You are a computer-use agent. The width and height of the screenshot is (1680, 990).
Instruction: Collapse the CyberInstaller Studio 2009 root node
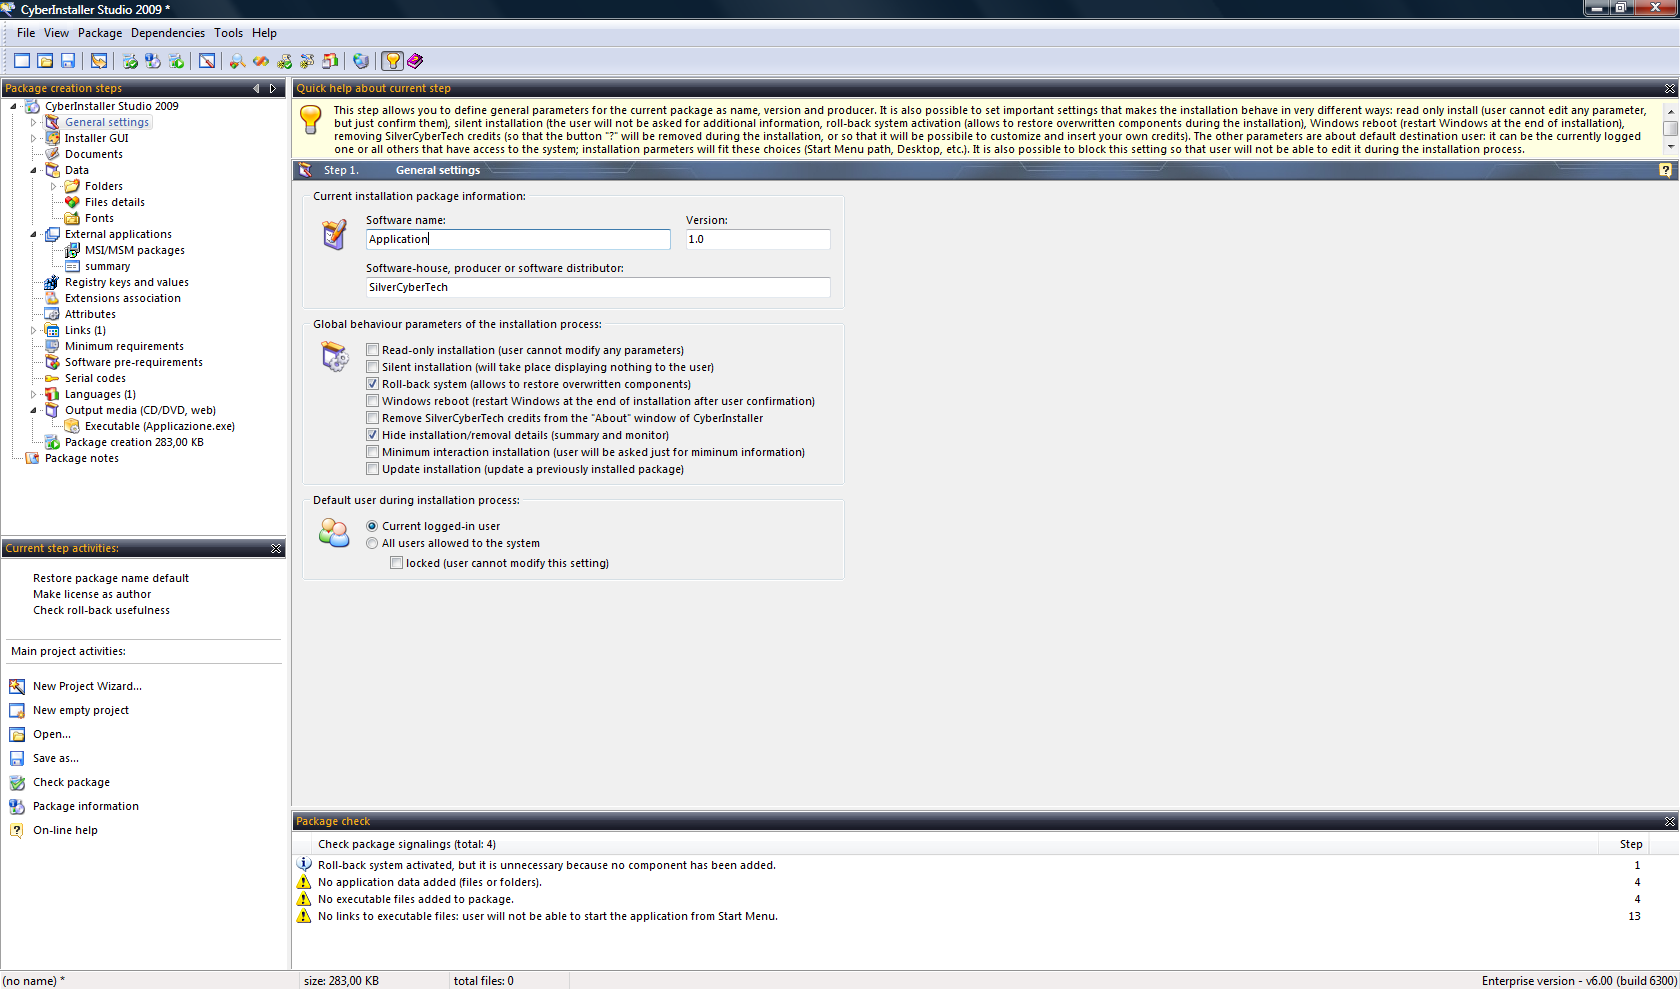coord(13,106)
